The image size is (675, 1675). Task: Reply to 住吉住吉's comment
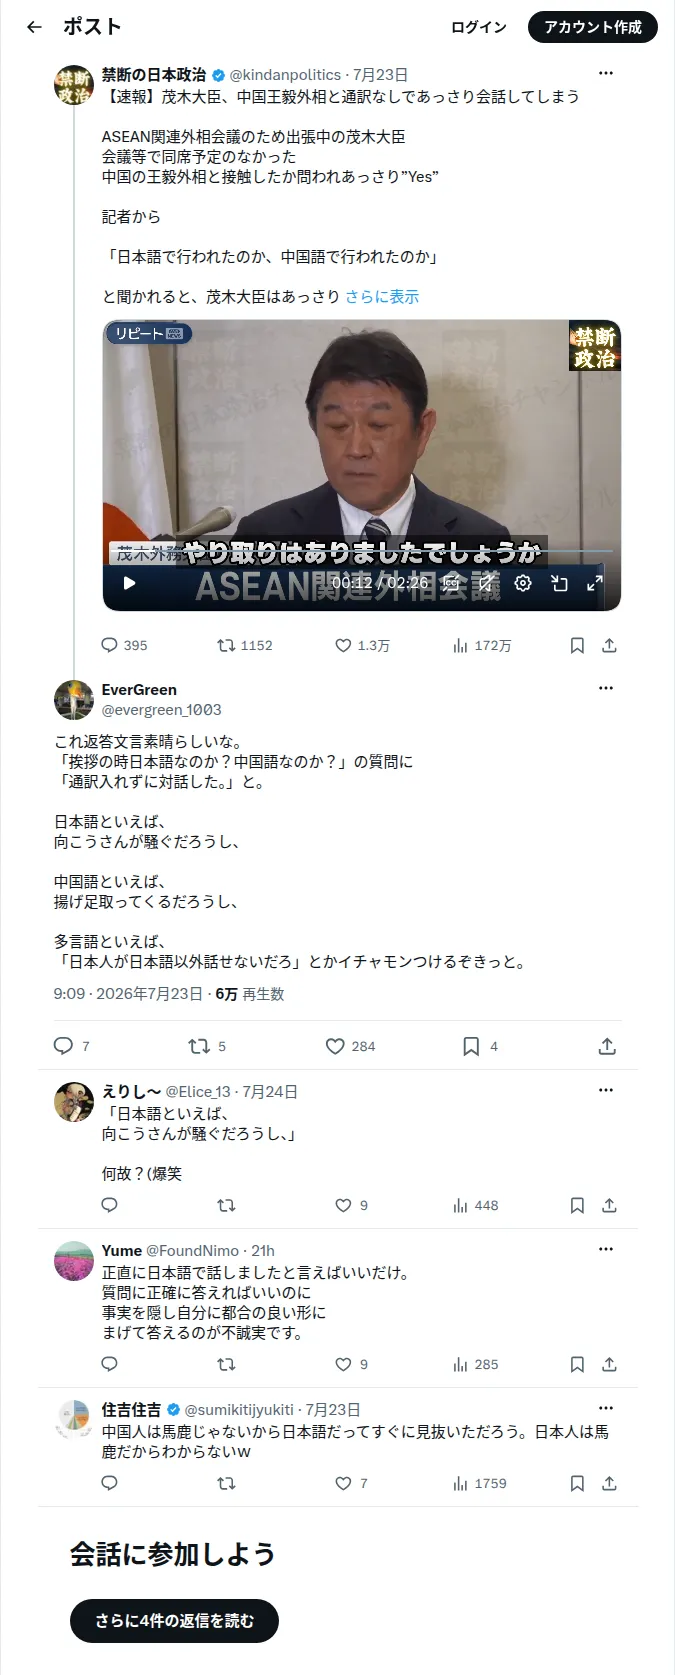(110, 1483)
